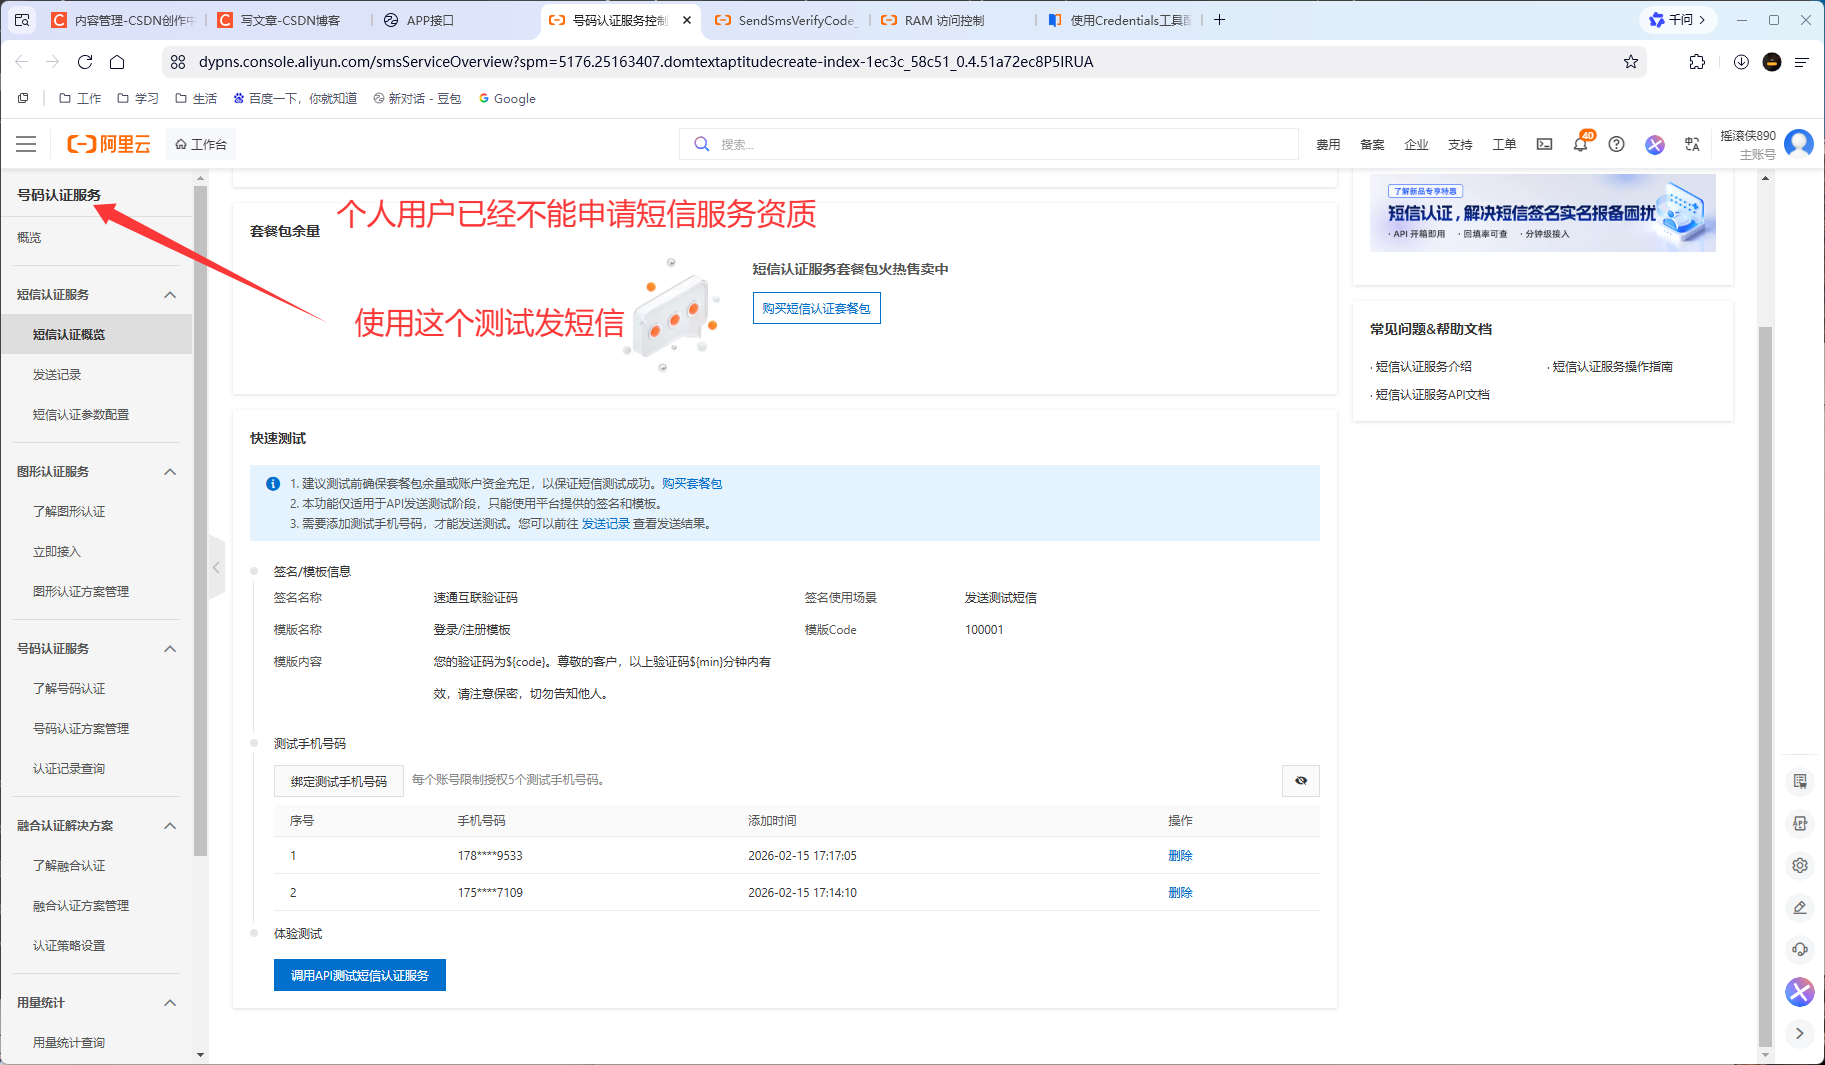Collapse the 图形认证服务 sidebar group
Viewport: 1825px width, 1065px height.
click(x=170, y=472)
